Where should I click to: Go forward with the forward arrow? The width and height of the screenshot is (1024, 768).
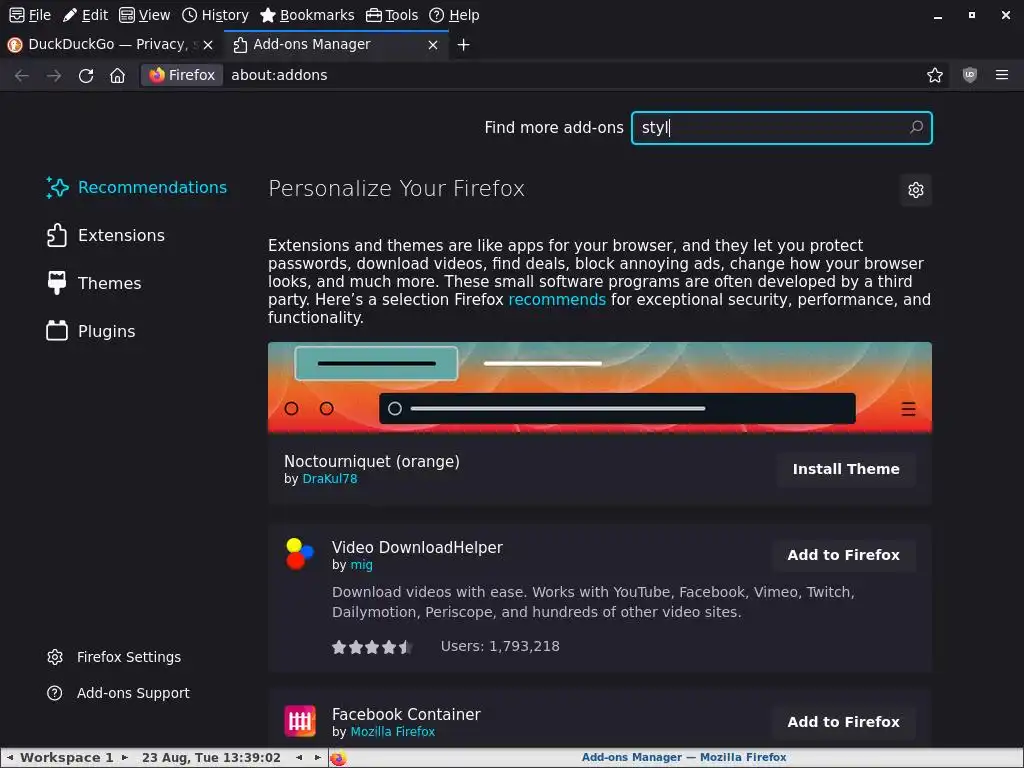pos(54,76)
